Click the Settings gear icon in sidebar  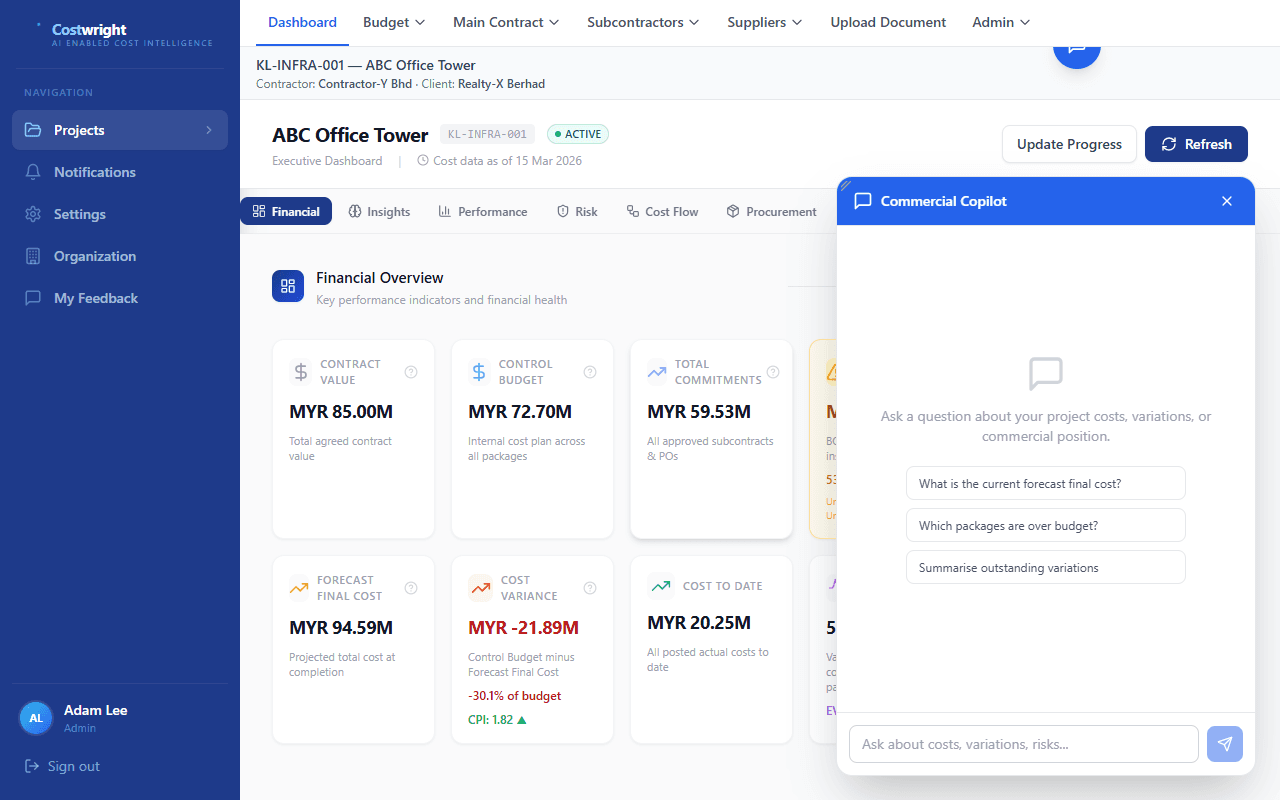(x=33, y=214)
